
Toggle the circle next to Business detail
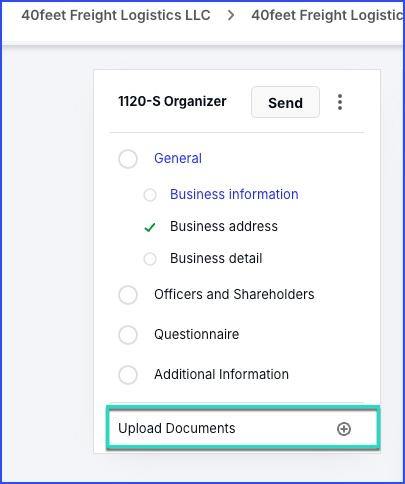[150, 259]
